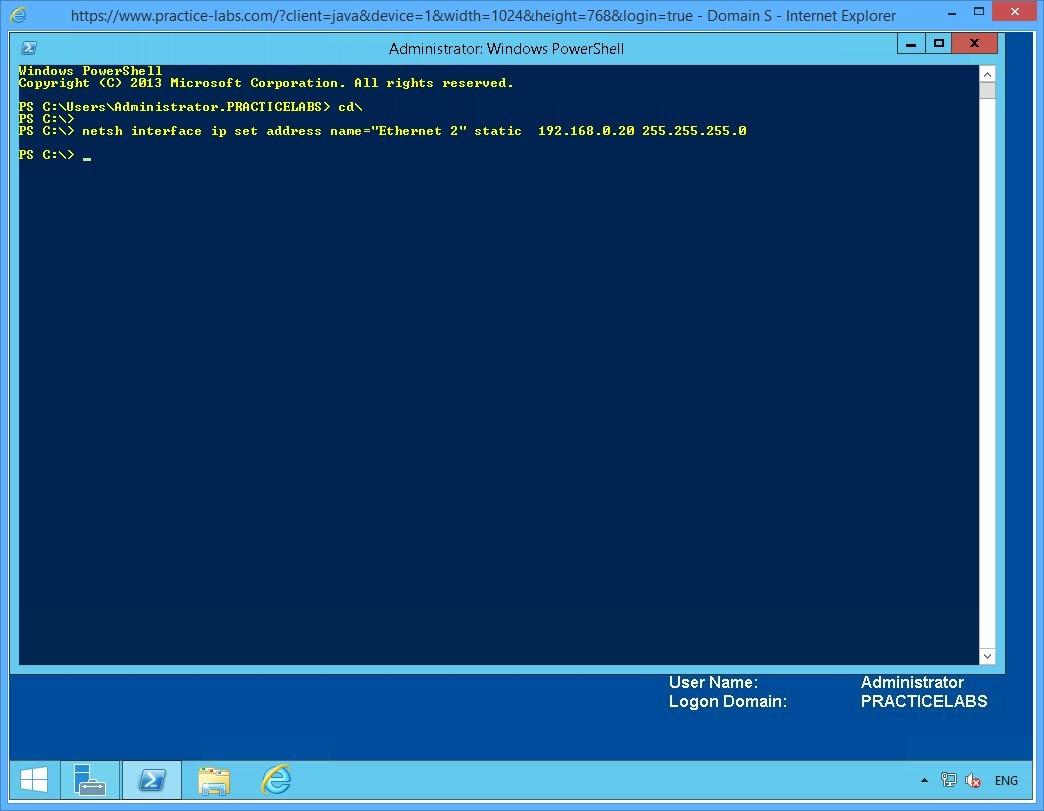This screenshot has width=1044, height=811.
Task: Maximize the Internet Explorer window
Action: 981,11
